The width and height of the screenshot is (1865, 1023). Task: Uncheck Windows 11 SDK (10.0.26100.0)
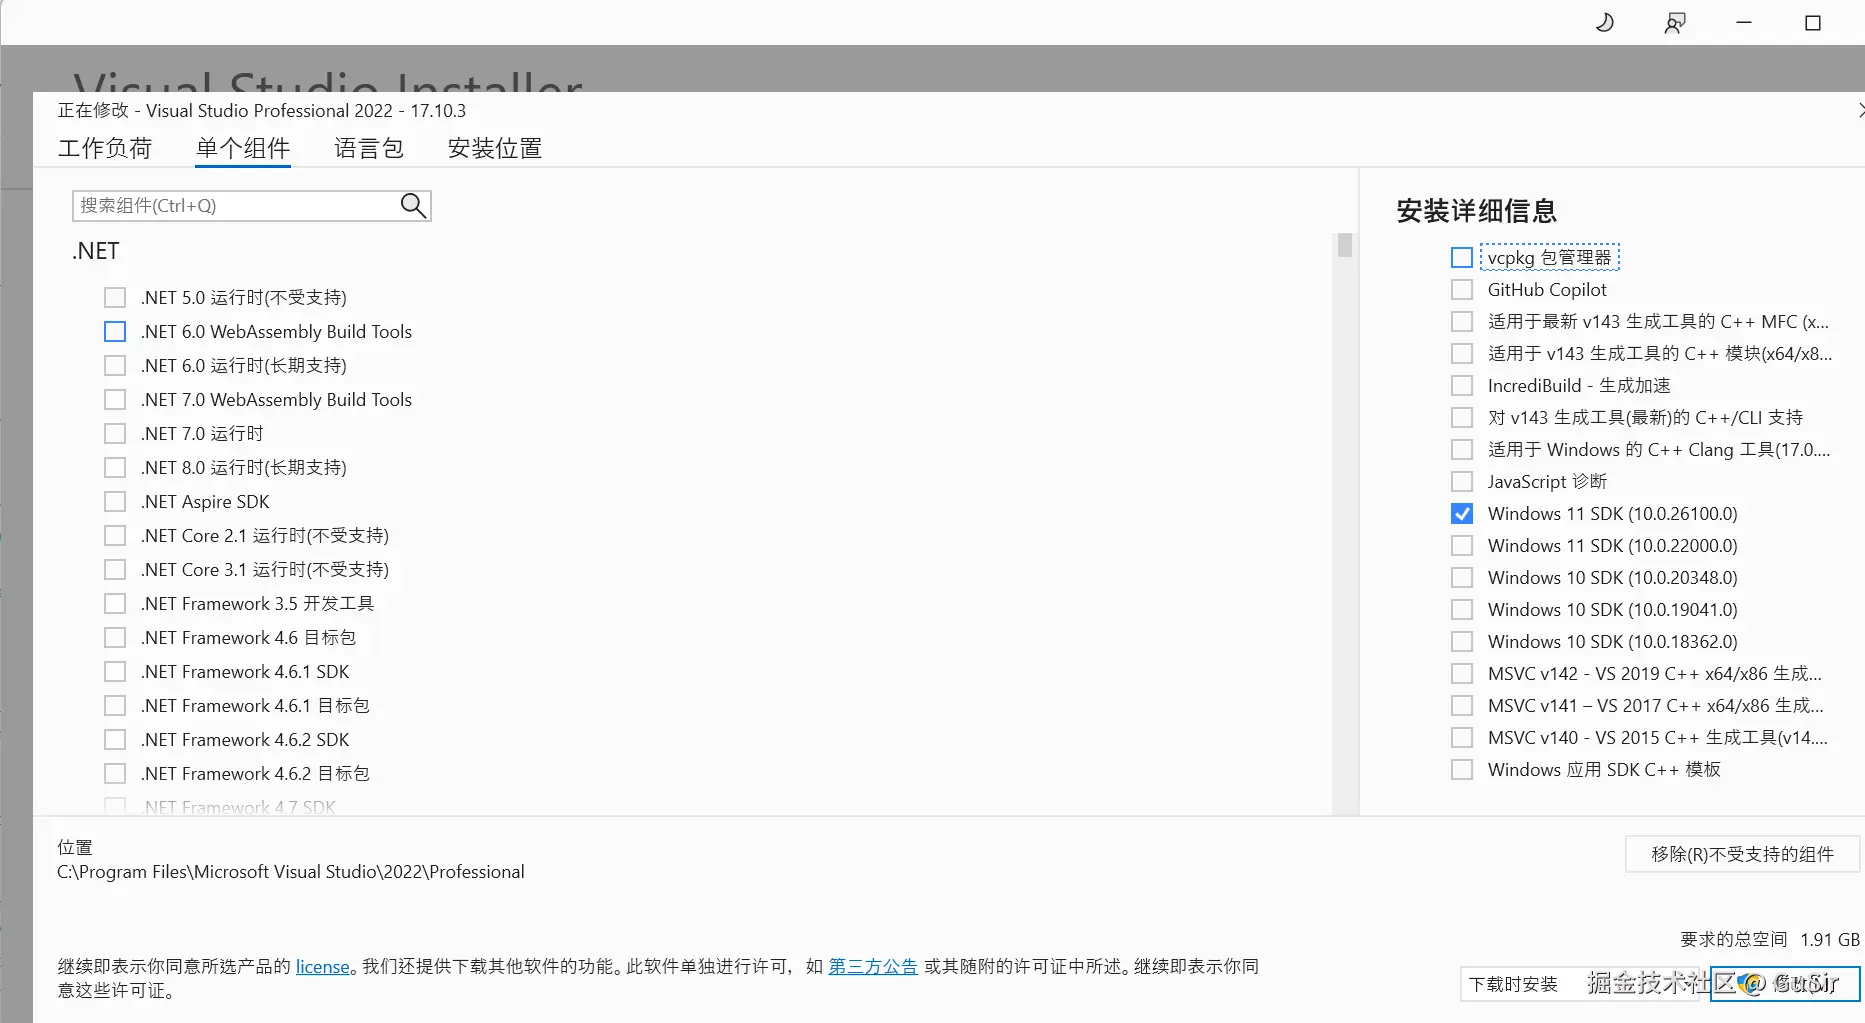pyautogui.click(x=1462, y=514)
